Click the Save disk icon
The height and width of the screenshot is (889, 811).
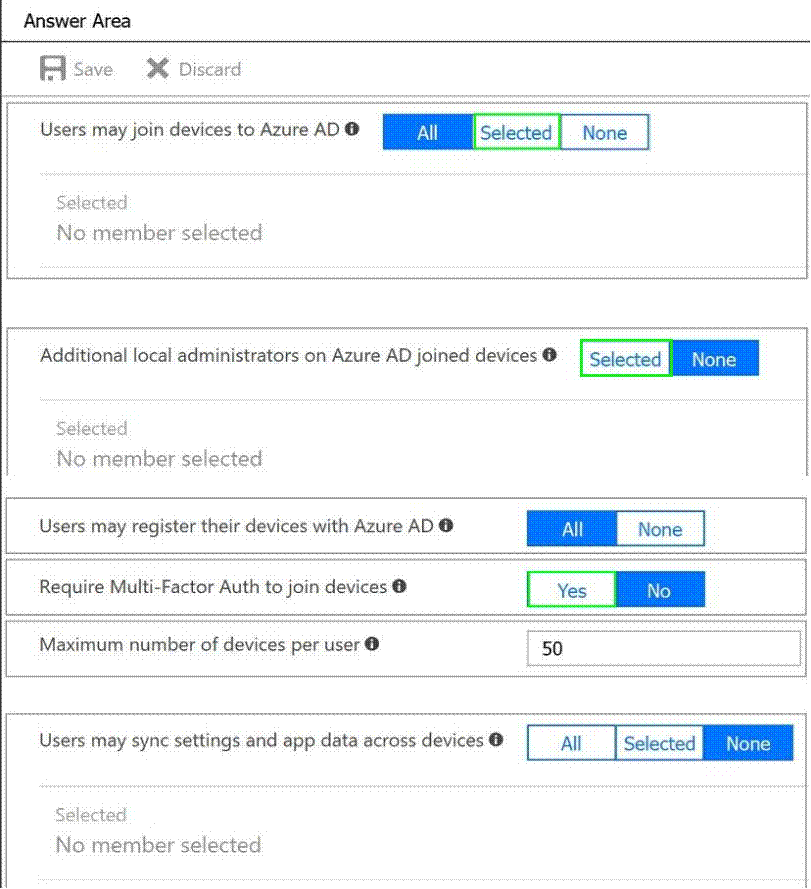pos(52,69)
